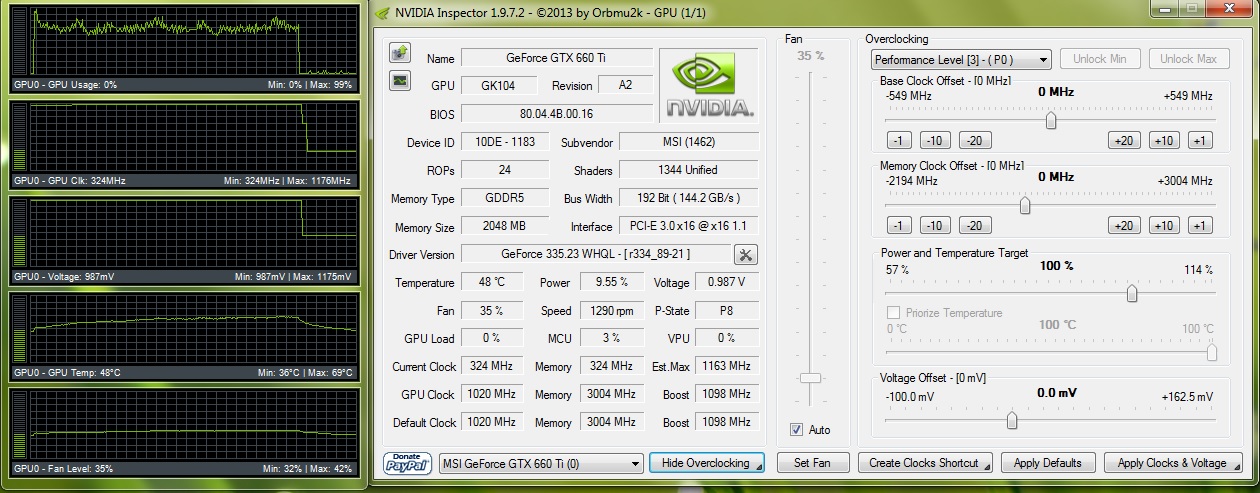
Task: Click Memory Clock Offset +1 button
Action: [x=1200, y=226]
